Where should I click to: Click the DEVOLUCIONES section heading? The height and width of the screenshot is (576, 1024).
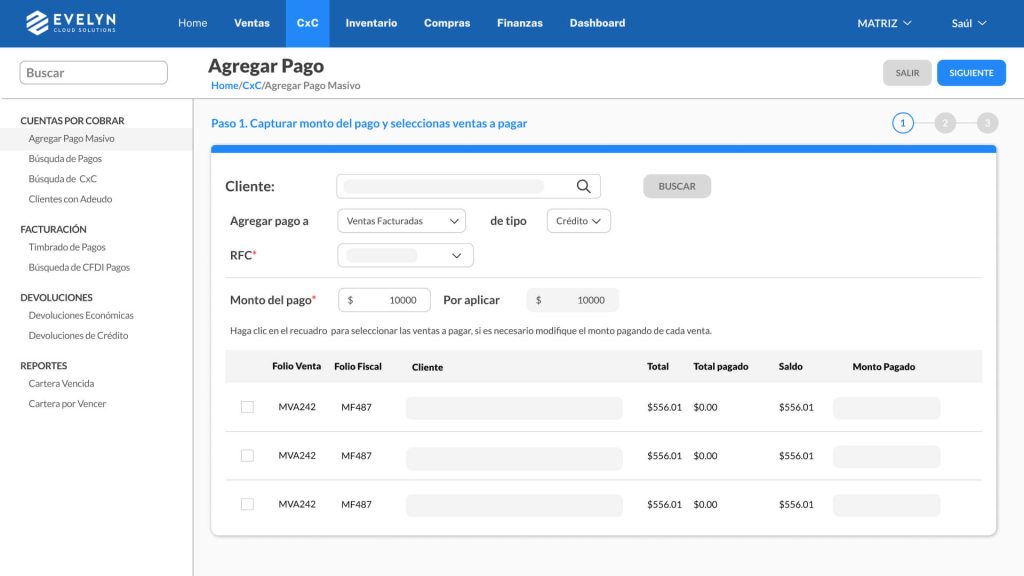point(56,298)
